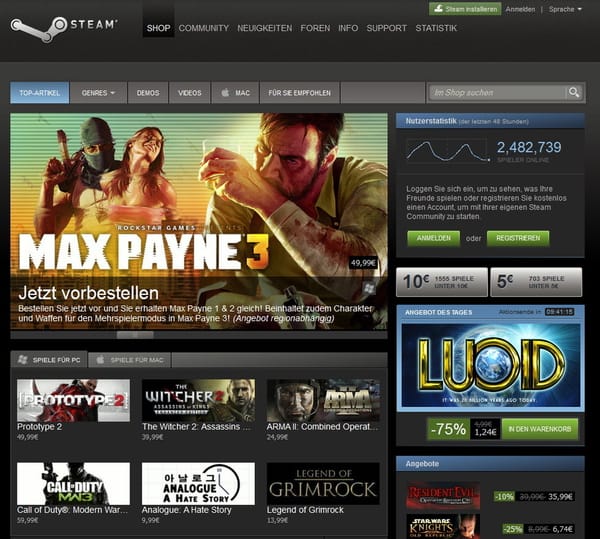The image size is (600, 539).
Task: Click the 35,99€ Resident Evil price
Action: coord(560,497)
